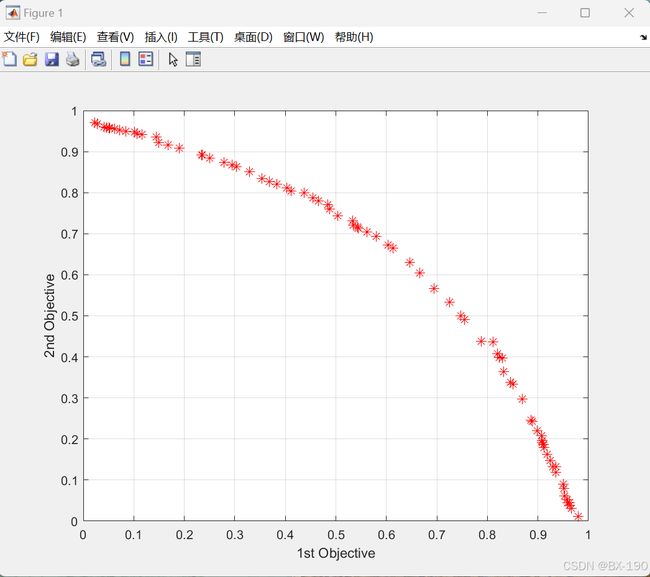The width and height of the screenshot is (650, 577).
Task: Click the 0.5 tick label on y-axis
Action: 69,316
